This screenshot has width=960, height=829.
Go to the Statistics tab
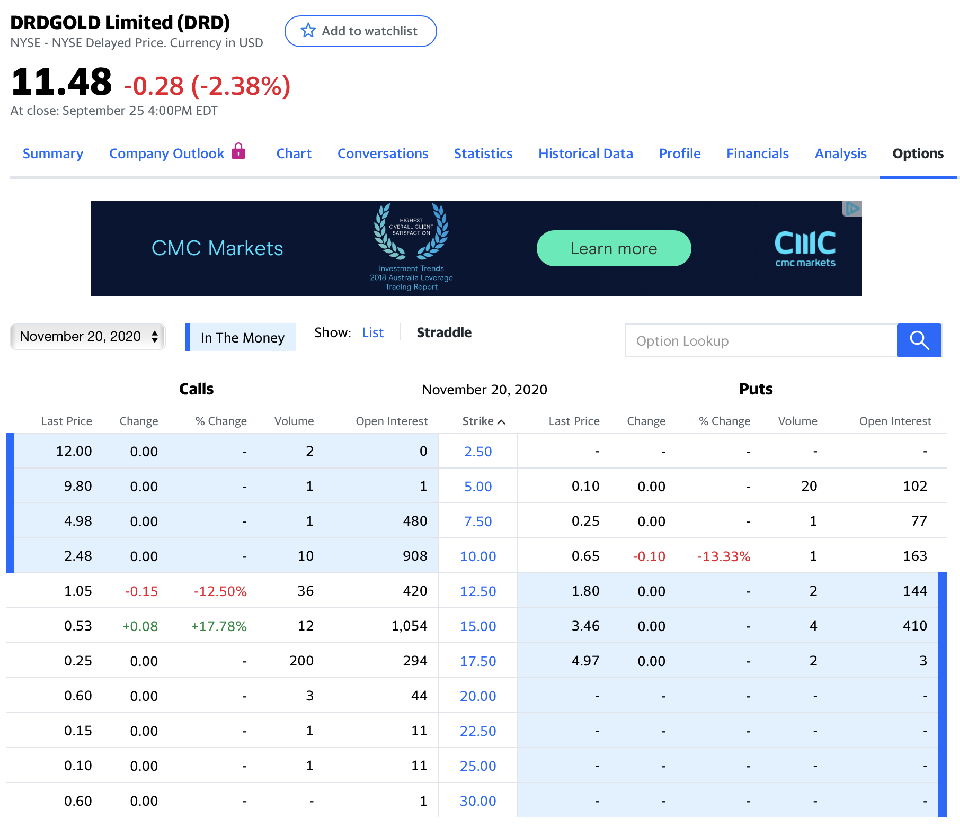click(483, 154)
